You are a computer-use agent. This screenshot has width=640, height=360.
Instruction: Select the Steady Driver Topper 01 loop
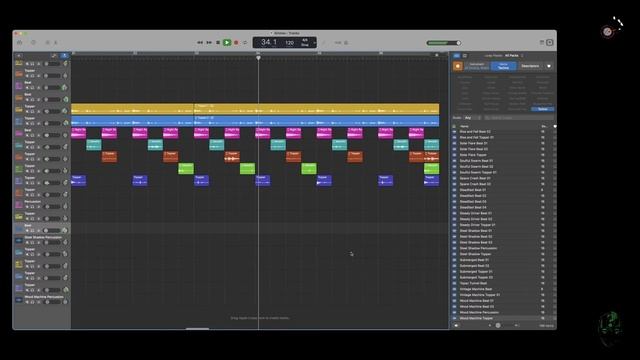477,225
